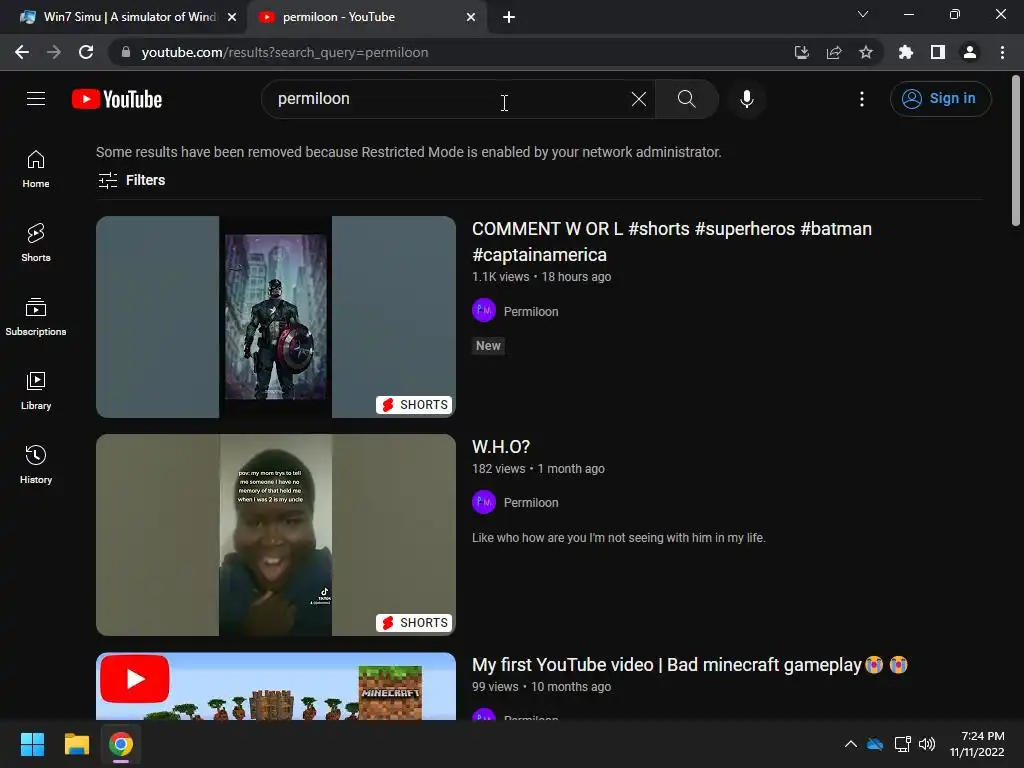Viewport: 1024px width, 768px height.
Task: Open Subscriptions in sidebar
Action: (x=36, y=316)
